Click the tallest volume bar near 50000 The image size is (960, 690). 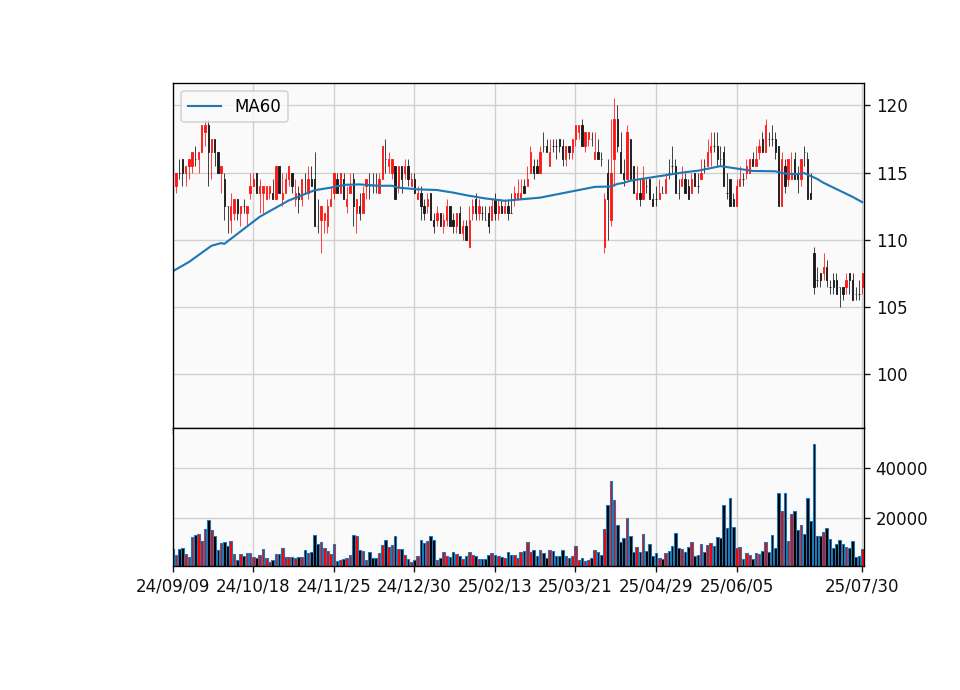814,505
